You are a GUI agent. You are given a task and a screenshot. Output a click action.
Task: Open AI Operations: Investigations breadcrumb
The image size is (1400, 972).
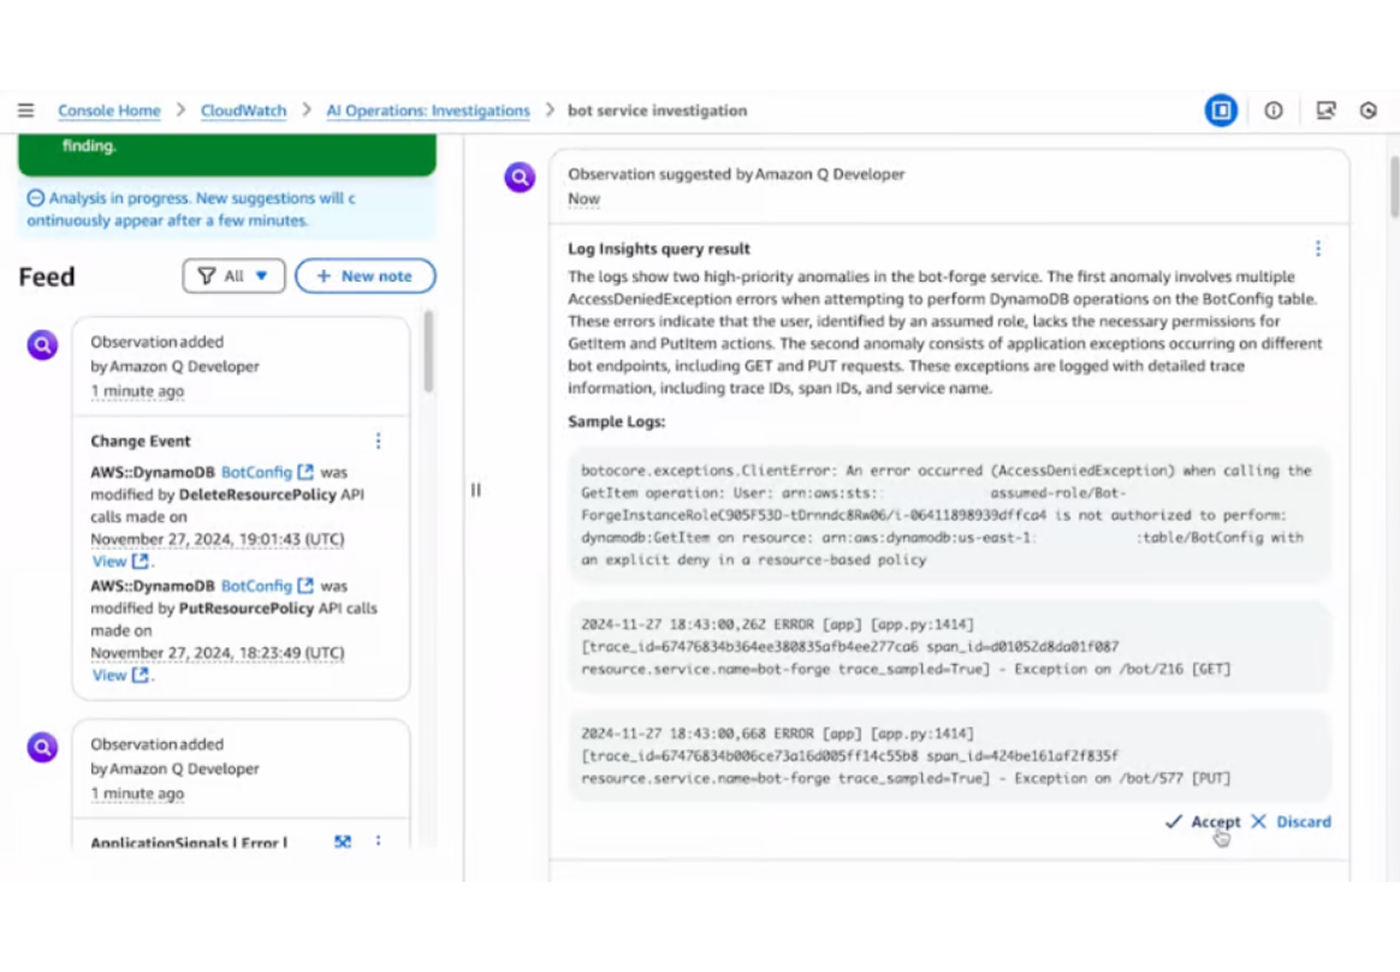pos(428,110)
